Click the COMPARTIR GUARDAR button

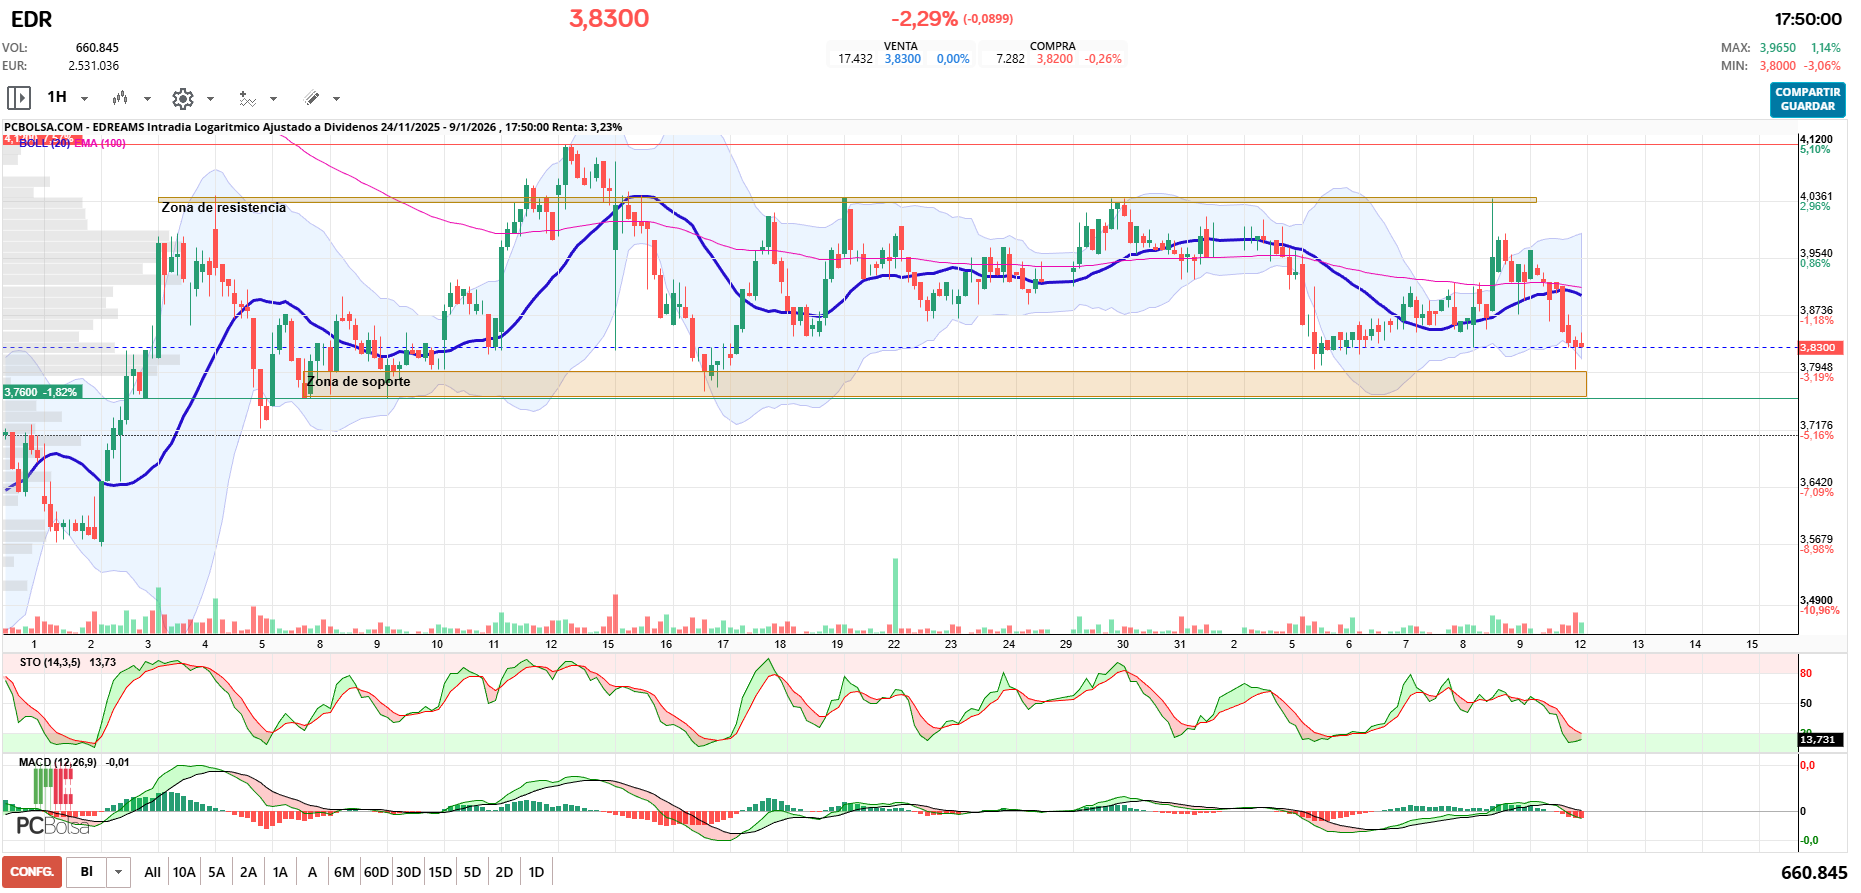[x=1807, y=99]
